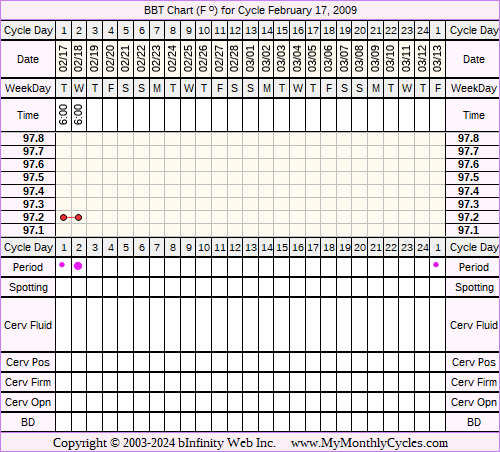Image resolution: width=500 pixels, height=452 pixels.
Task: Click the 6:00 time entry for 02/18
Action: [79, 115]
